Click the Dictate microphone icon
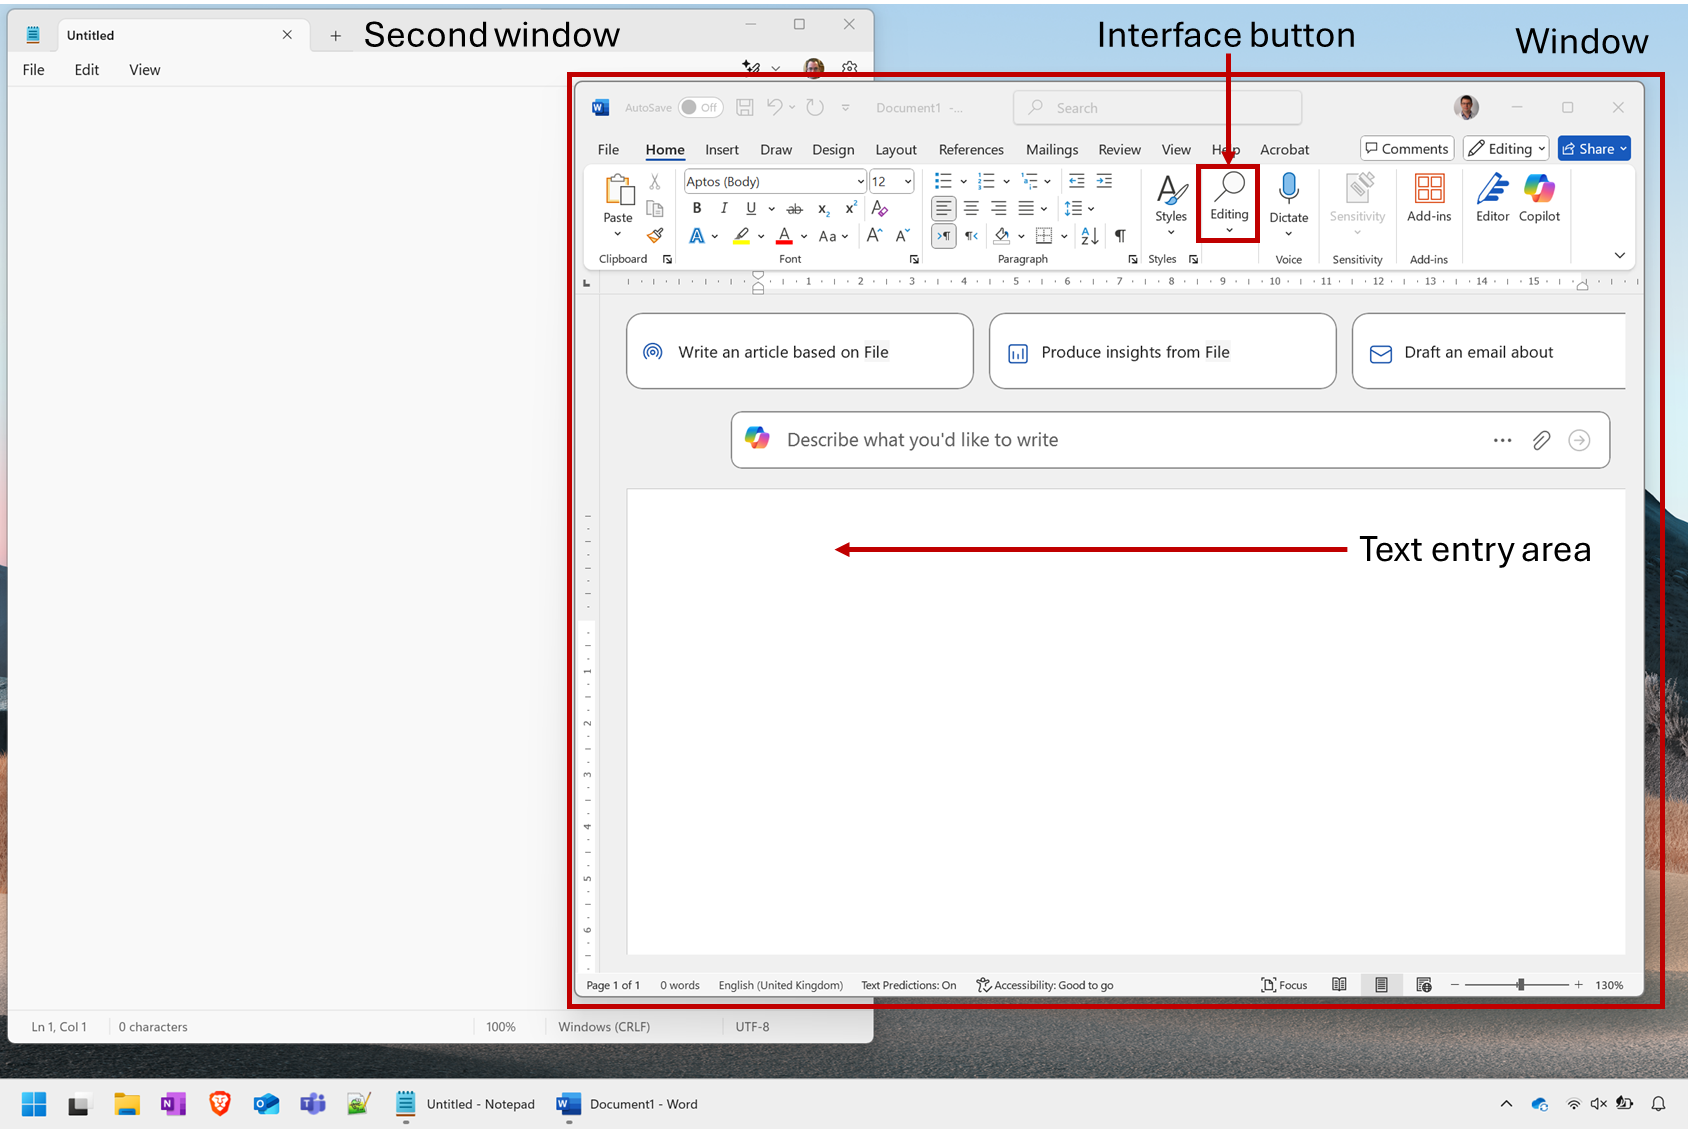 pos(1288,190)
